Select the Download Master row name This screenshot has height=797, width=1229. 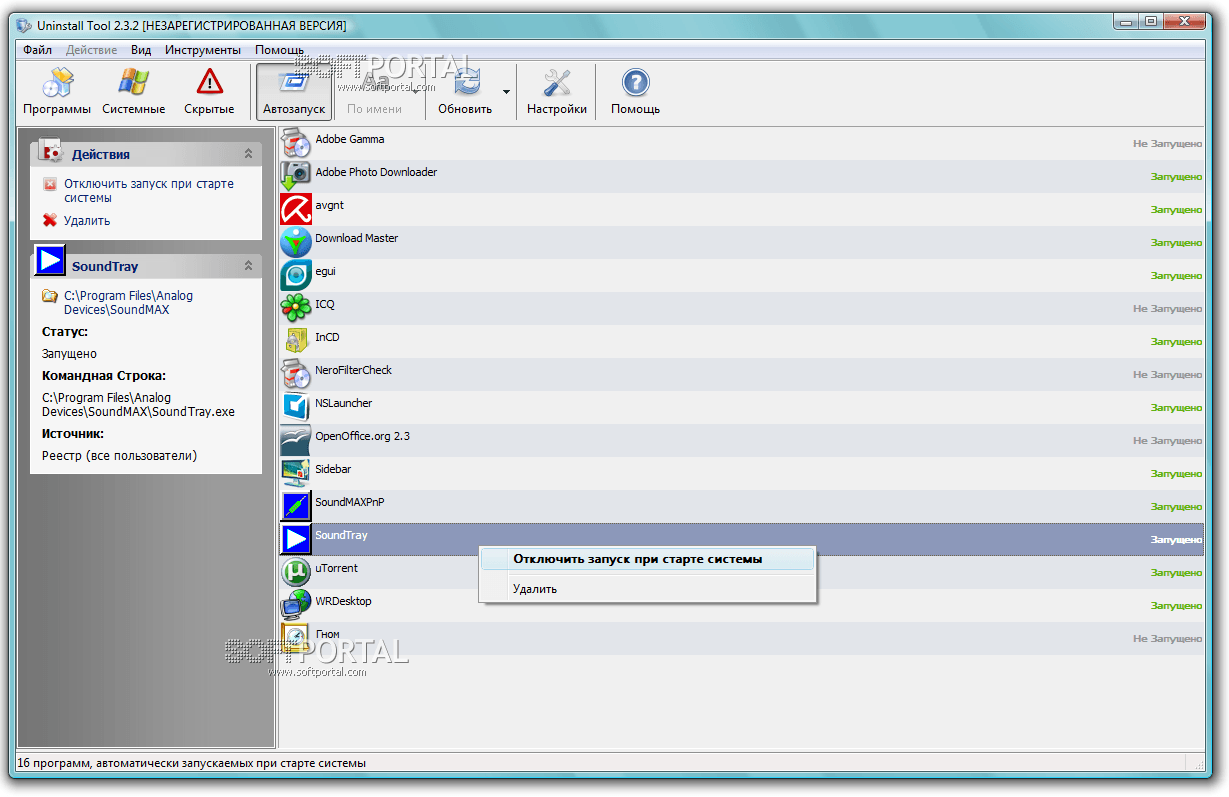(x=357, y=238)
